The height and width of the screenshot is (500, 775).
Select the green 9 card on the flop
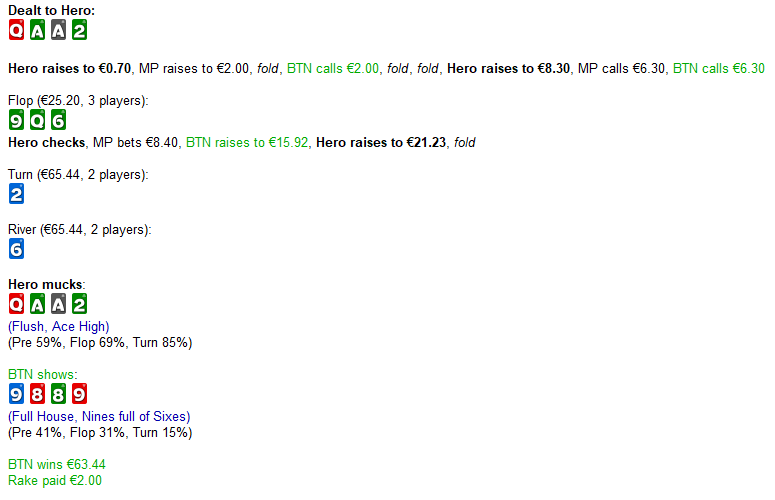click(x=16, y=120)
